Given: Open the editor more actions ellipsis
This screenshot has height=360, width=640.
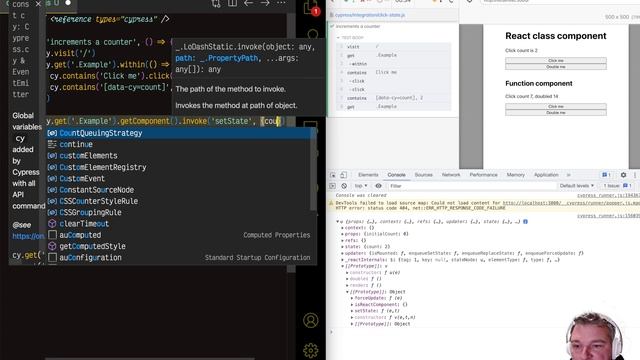Looking at the screenshot, I should 281,3.
